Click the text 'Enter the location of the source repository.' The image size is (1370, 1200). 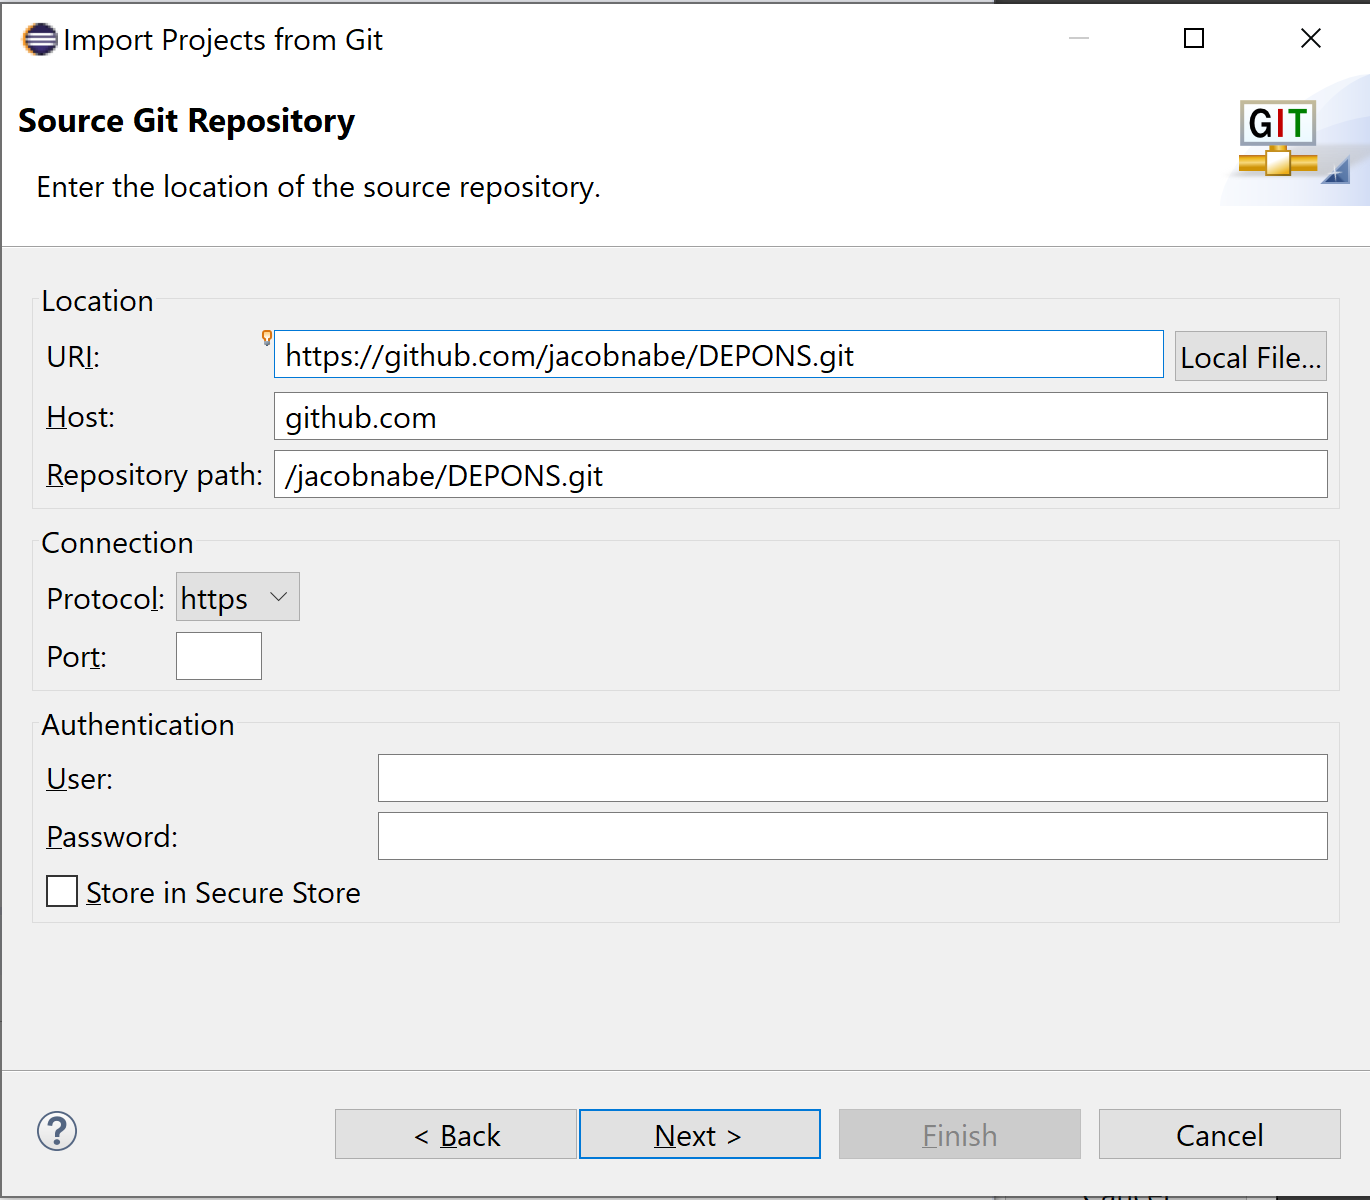pos(319,187)
